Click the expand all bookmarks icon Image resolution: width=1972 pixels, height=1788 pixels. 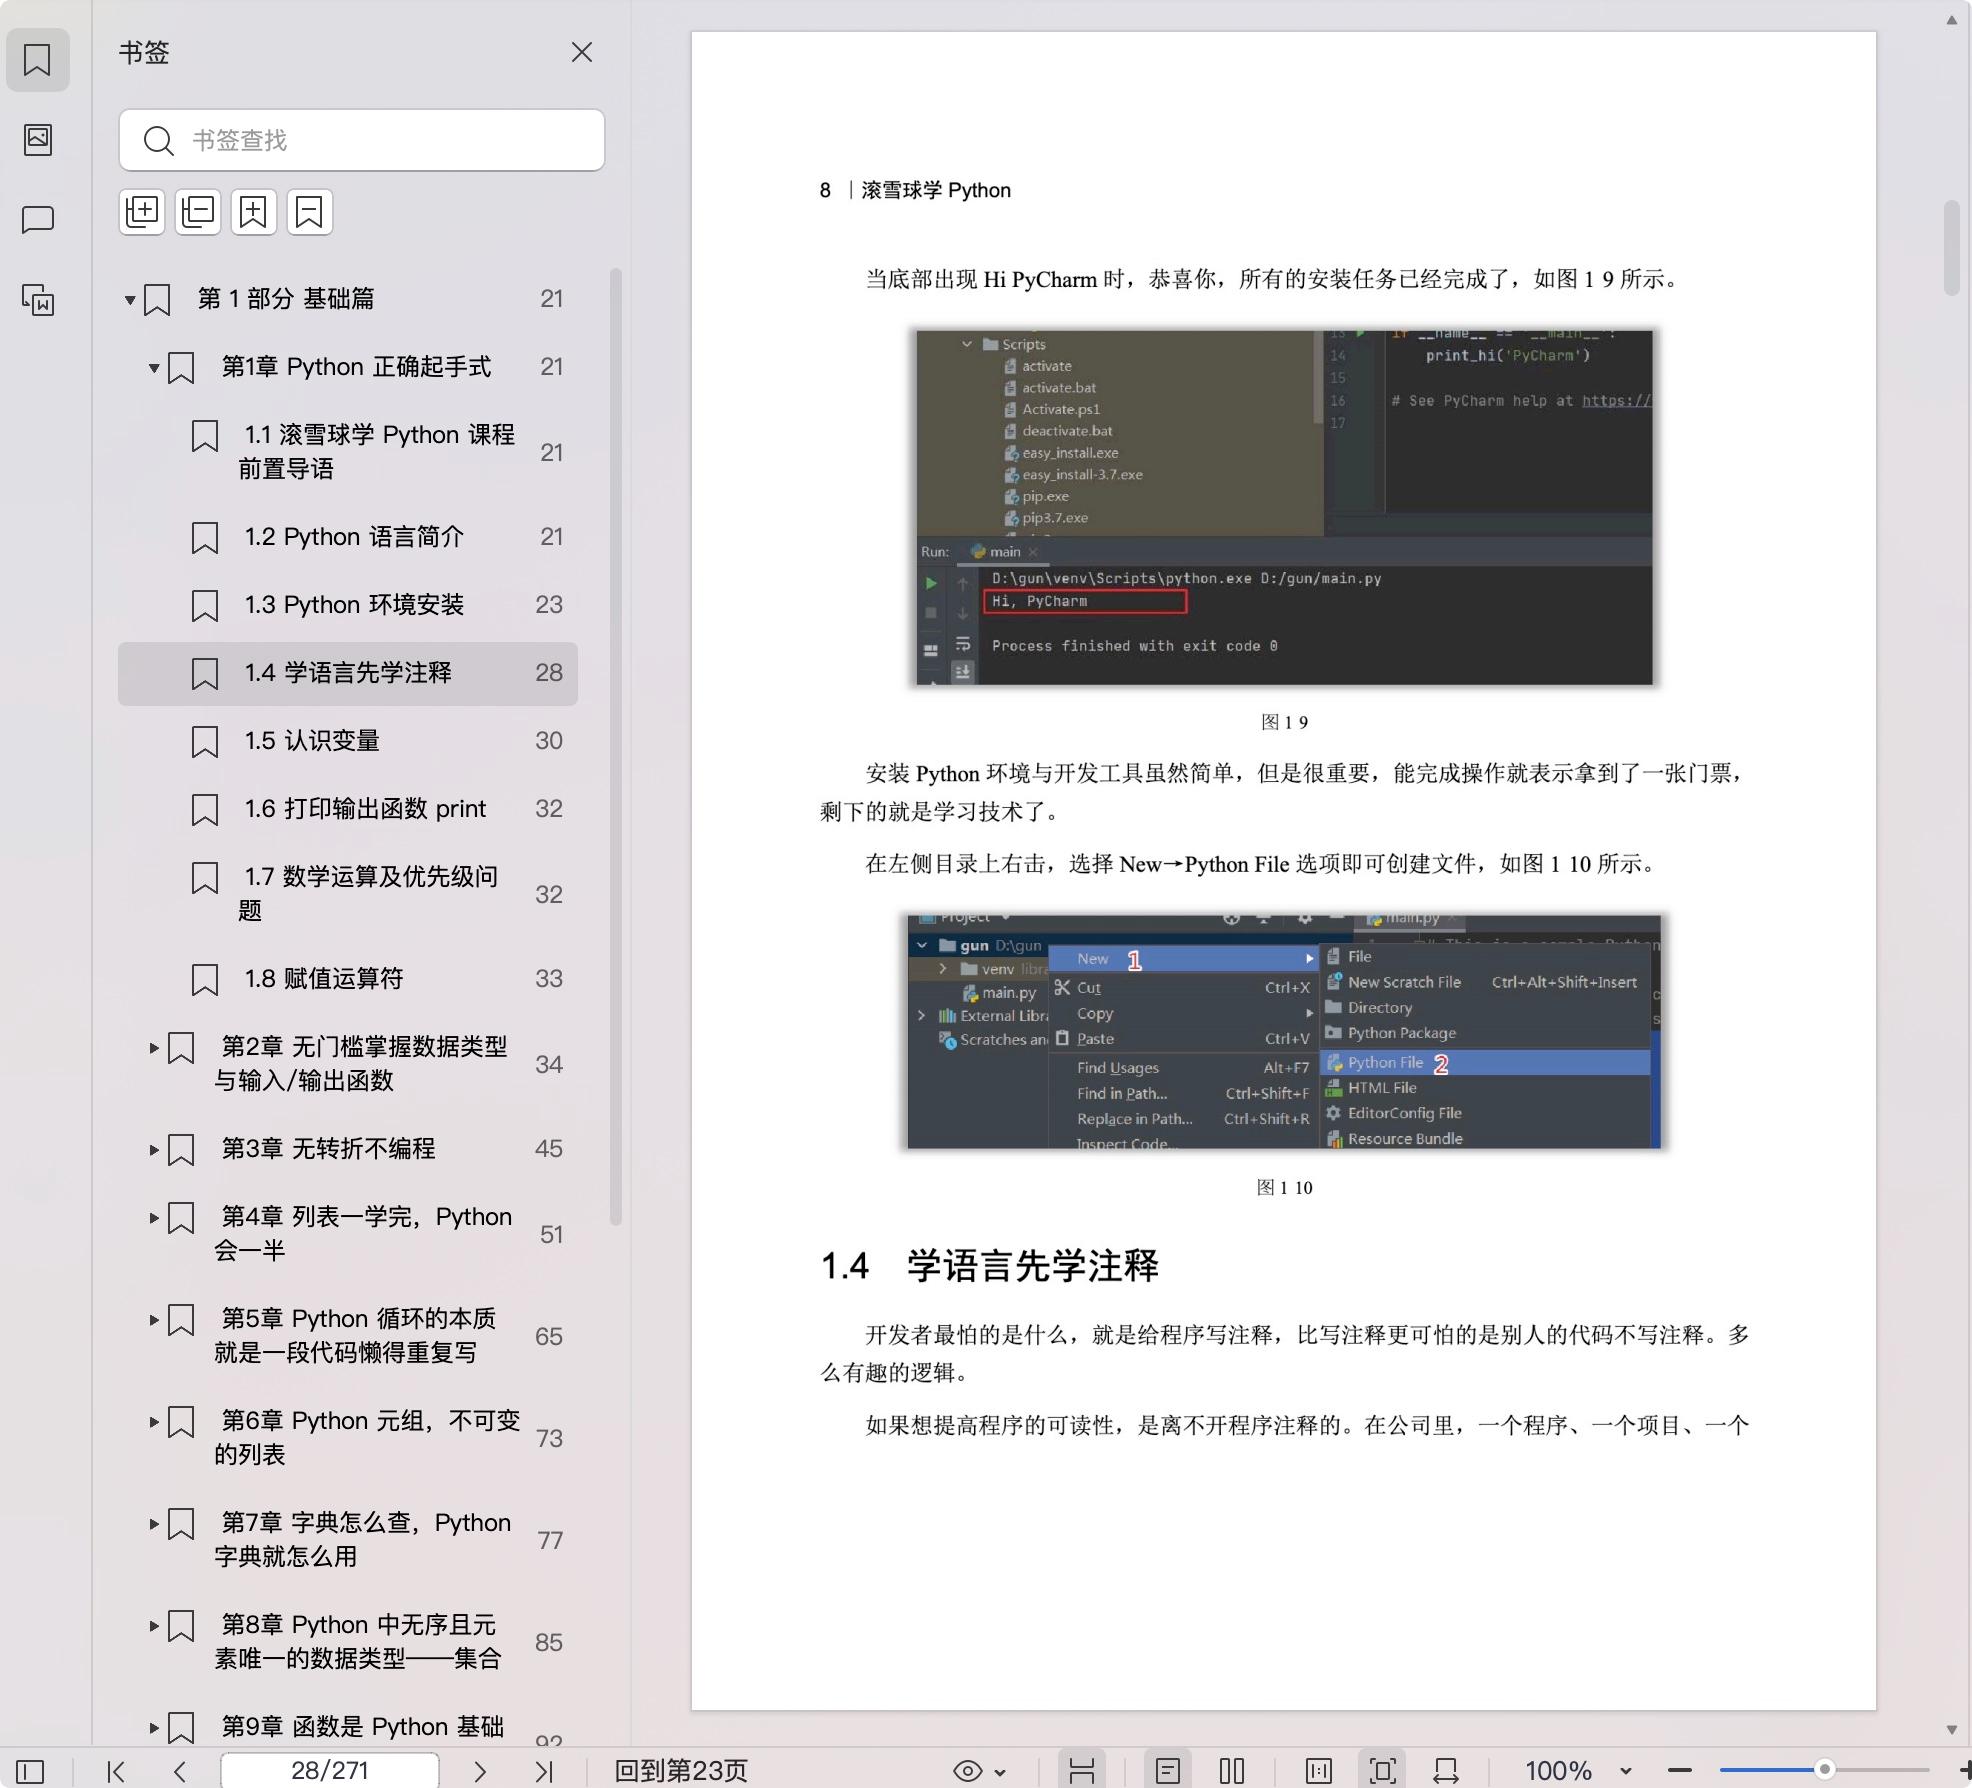[x=142, y=212]
